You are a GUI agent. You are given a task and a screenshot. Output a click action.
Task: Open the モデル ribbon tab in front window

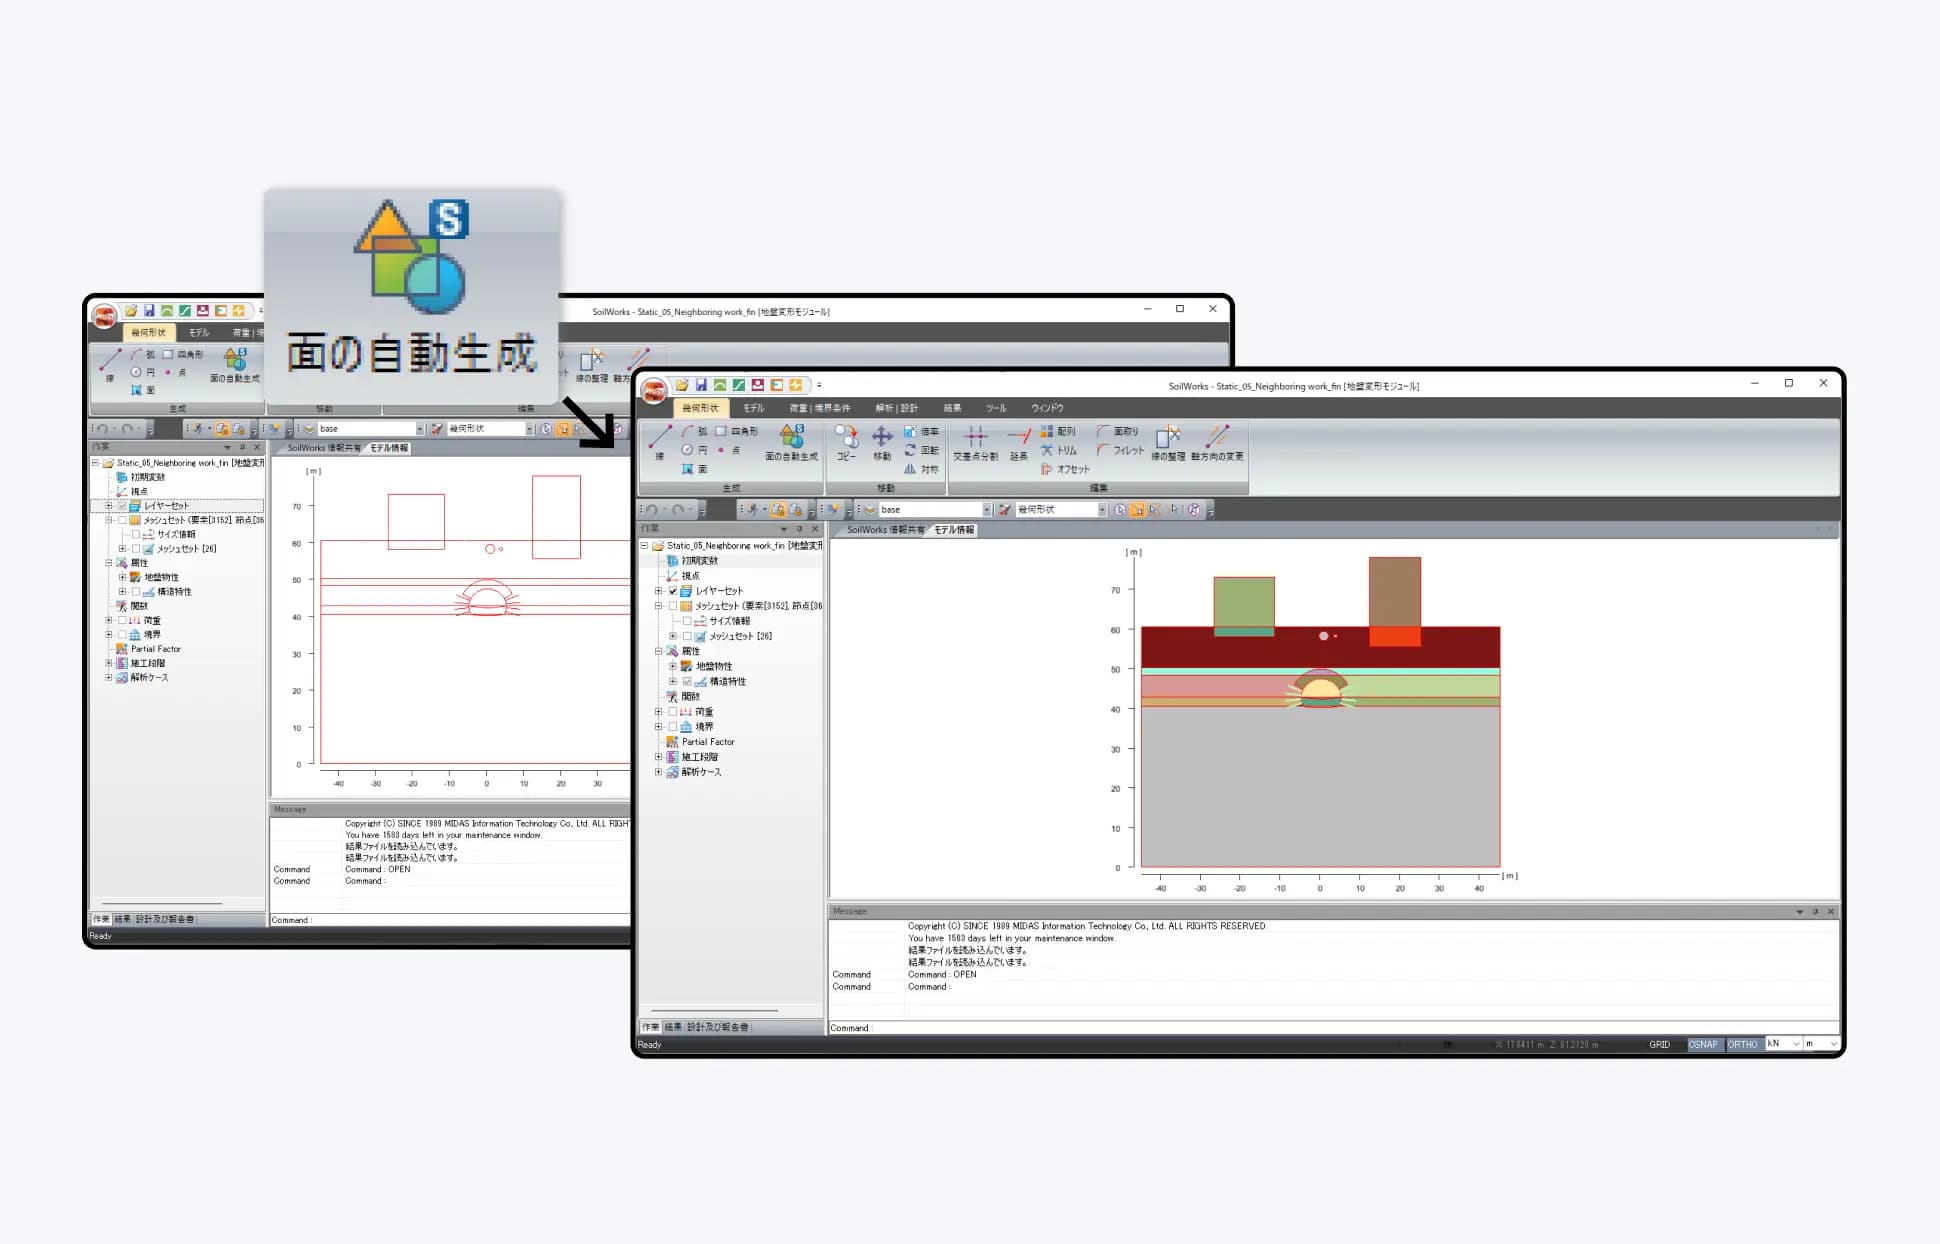pyautogui.click(x=754, y=408)
